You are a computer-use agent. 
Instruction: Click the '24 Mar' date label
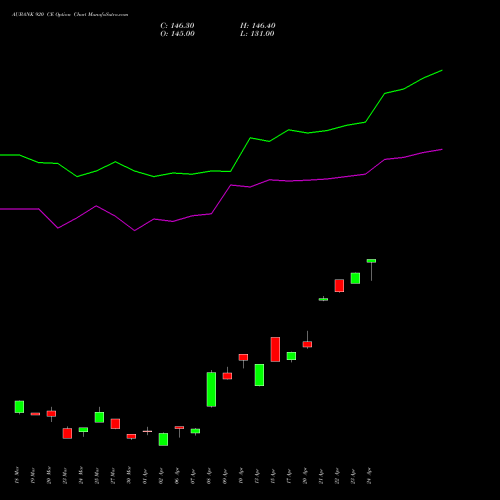81,475
